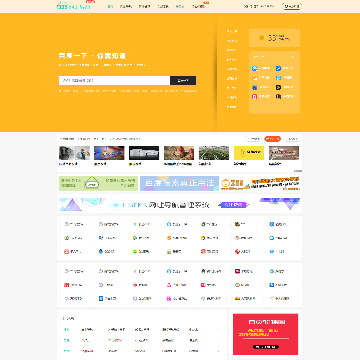Switch to the orange highlighted news tab pill
This screenshot has width=360, height=360.
coord(272,139)
